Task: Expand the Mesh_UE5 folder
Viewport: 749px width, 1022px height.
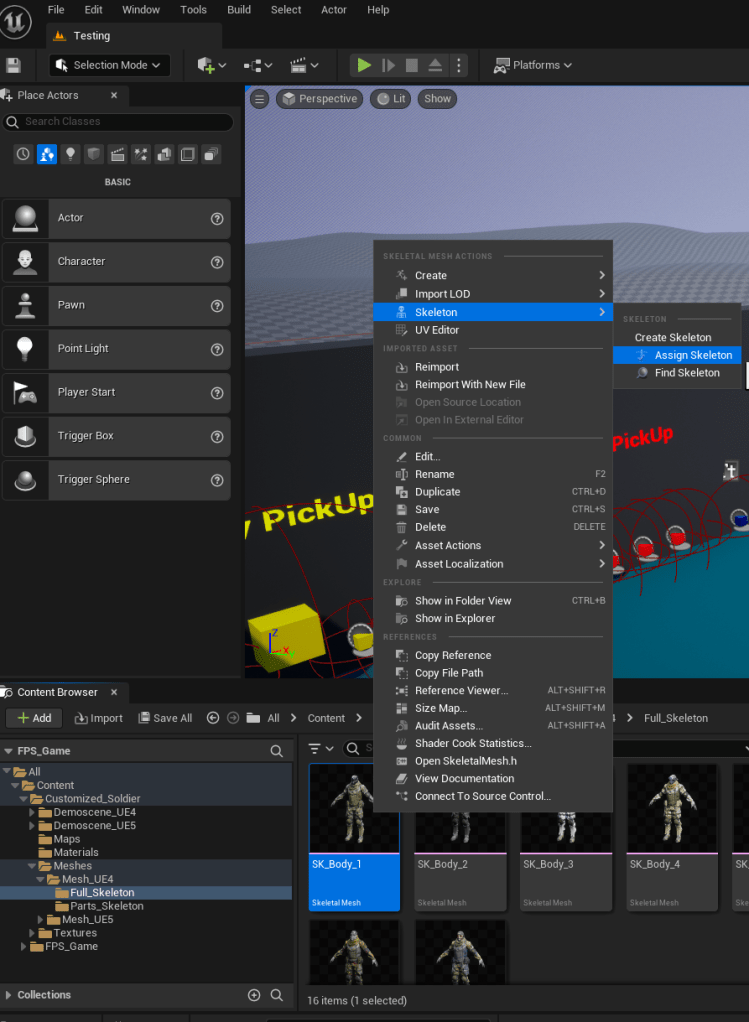Action: [40, 919]
